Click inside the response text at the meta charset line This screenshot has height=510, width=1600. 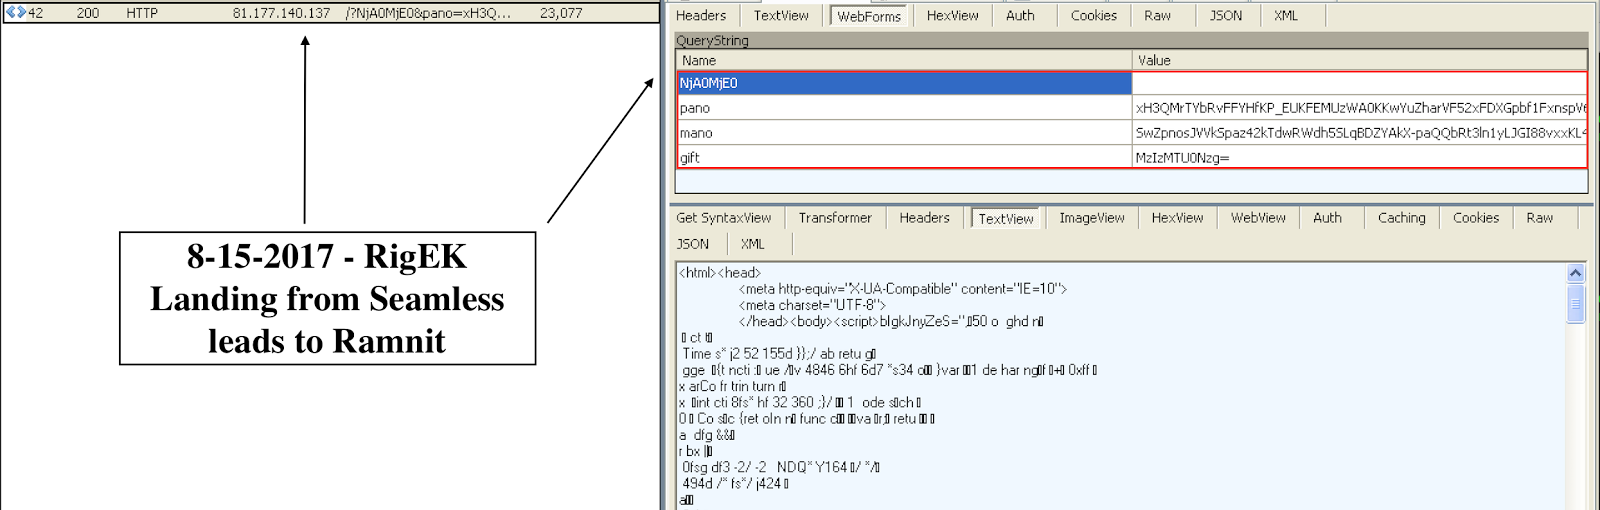tap(812, 305)
